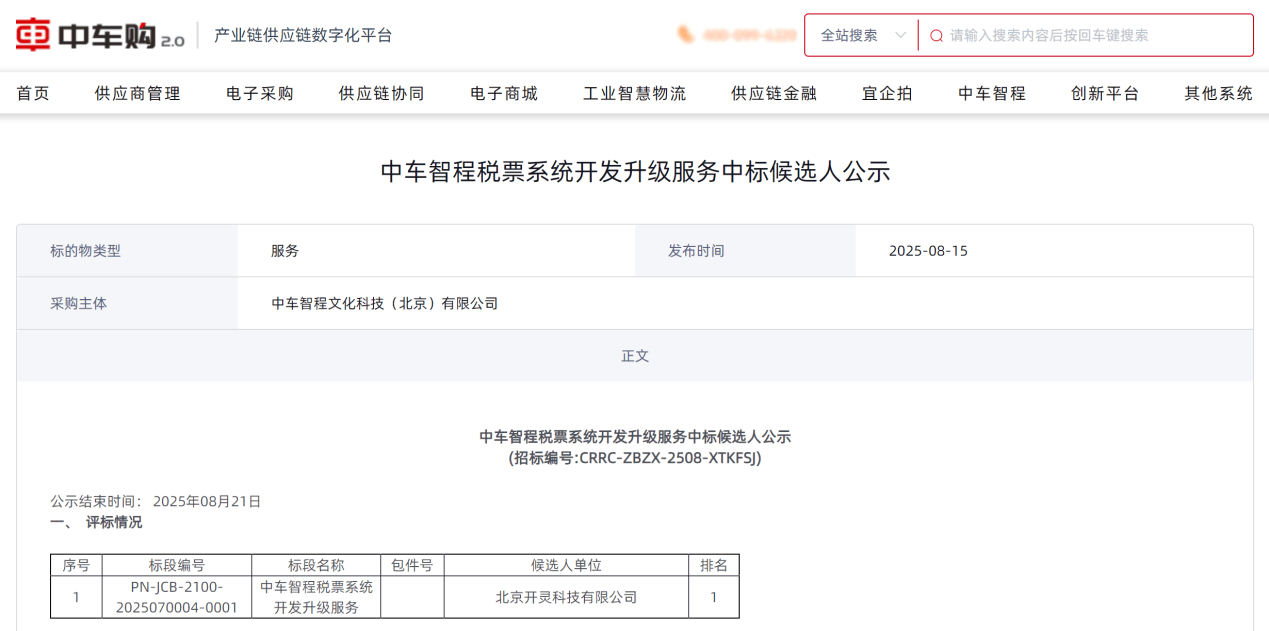Click the search magnifier icon
1269x631 pixels.
pos(936,36)
